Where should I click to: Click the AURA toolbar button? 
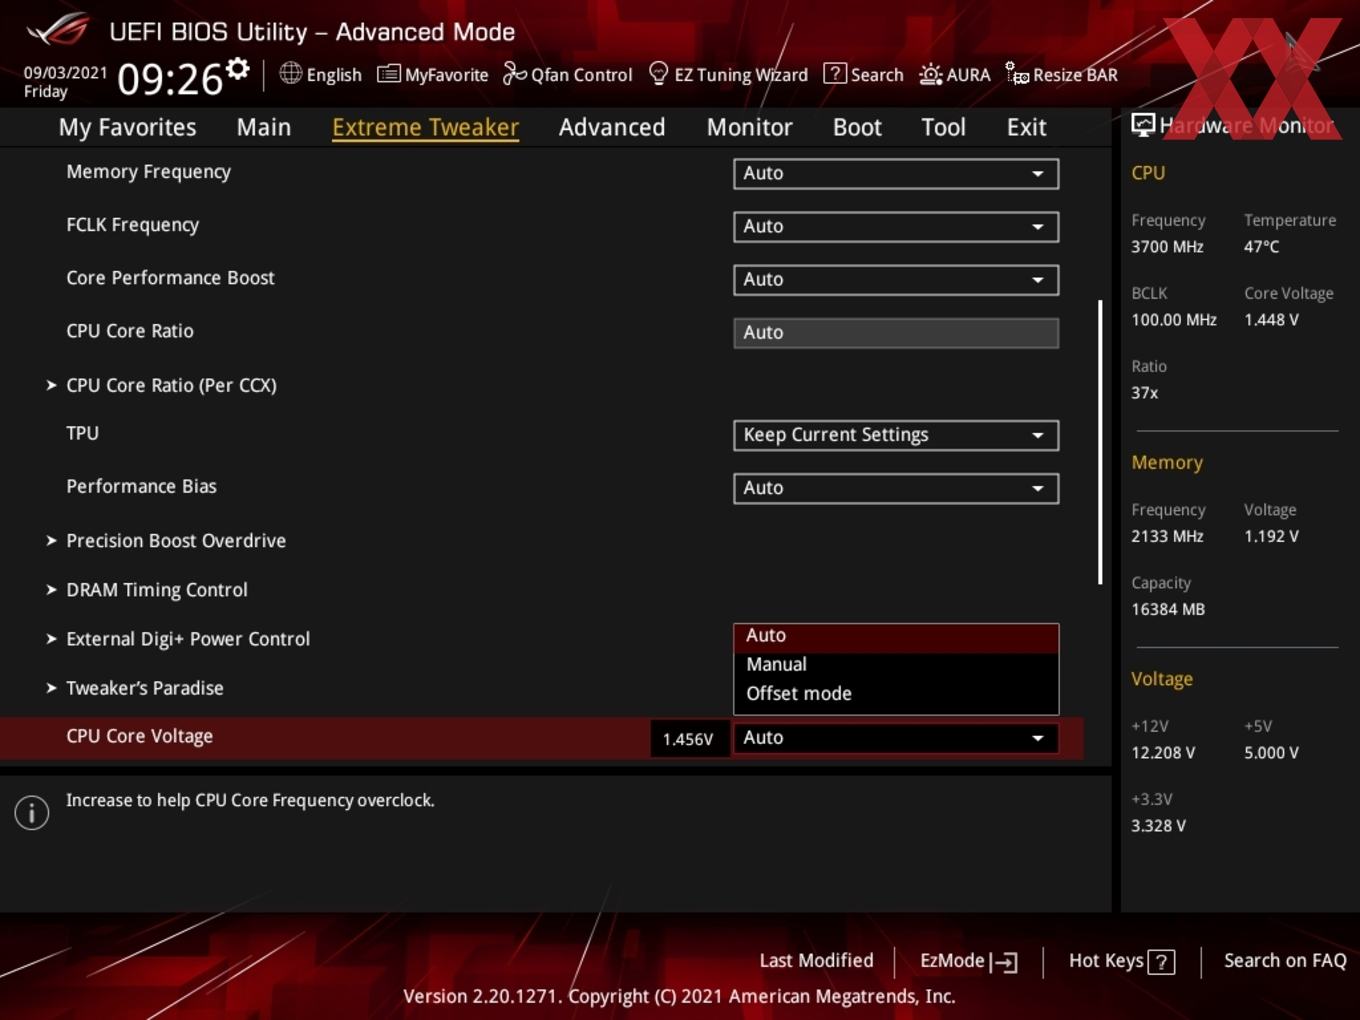point(955,75)
